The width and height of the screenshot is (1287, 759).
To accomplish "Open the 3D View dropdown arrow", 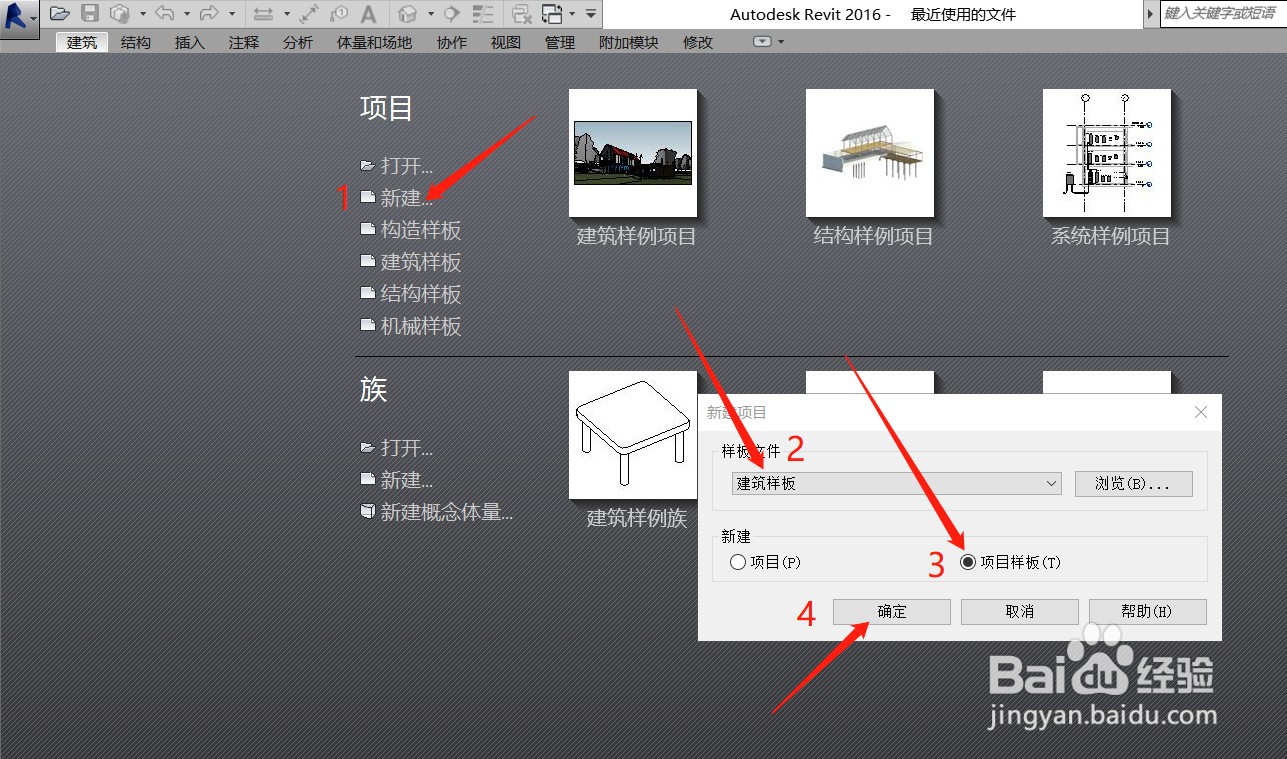I will pyautogui.click(x=431, y=13).
